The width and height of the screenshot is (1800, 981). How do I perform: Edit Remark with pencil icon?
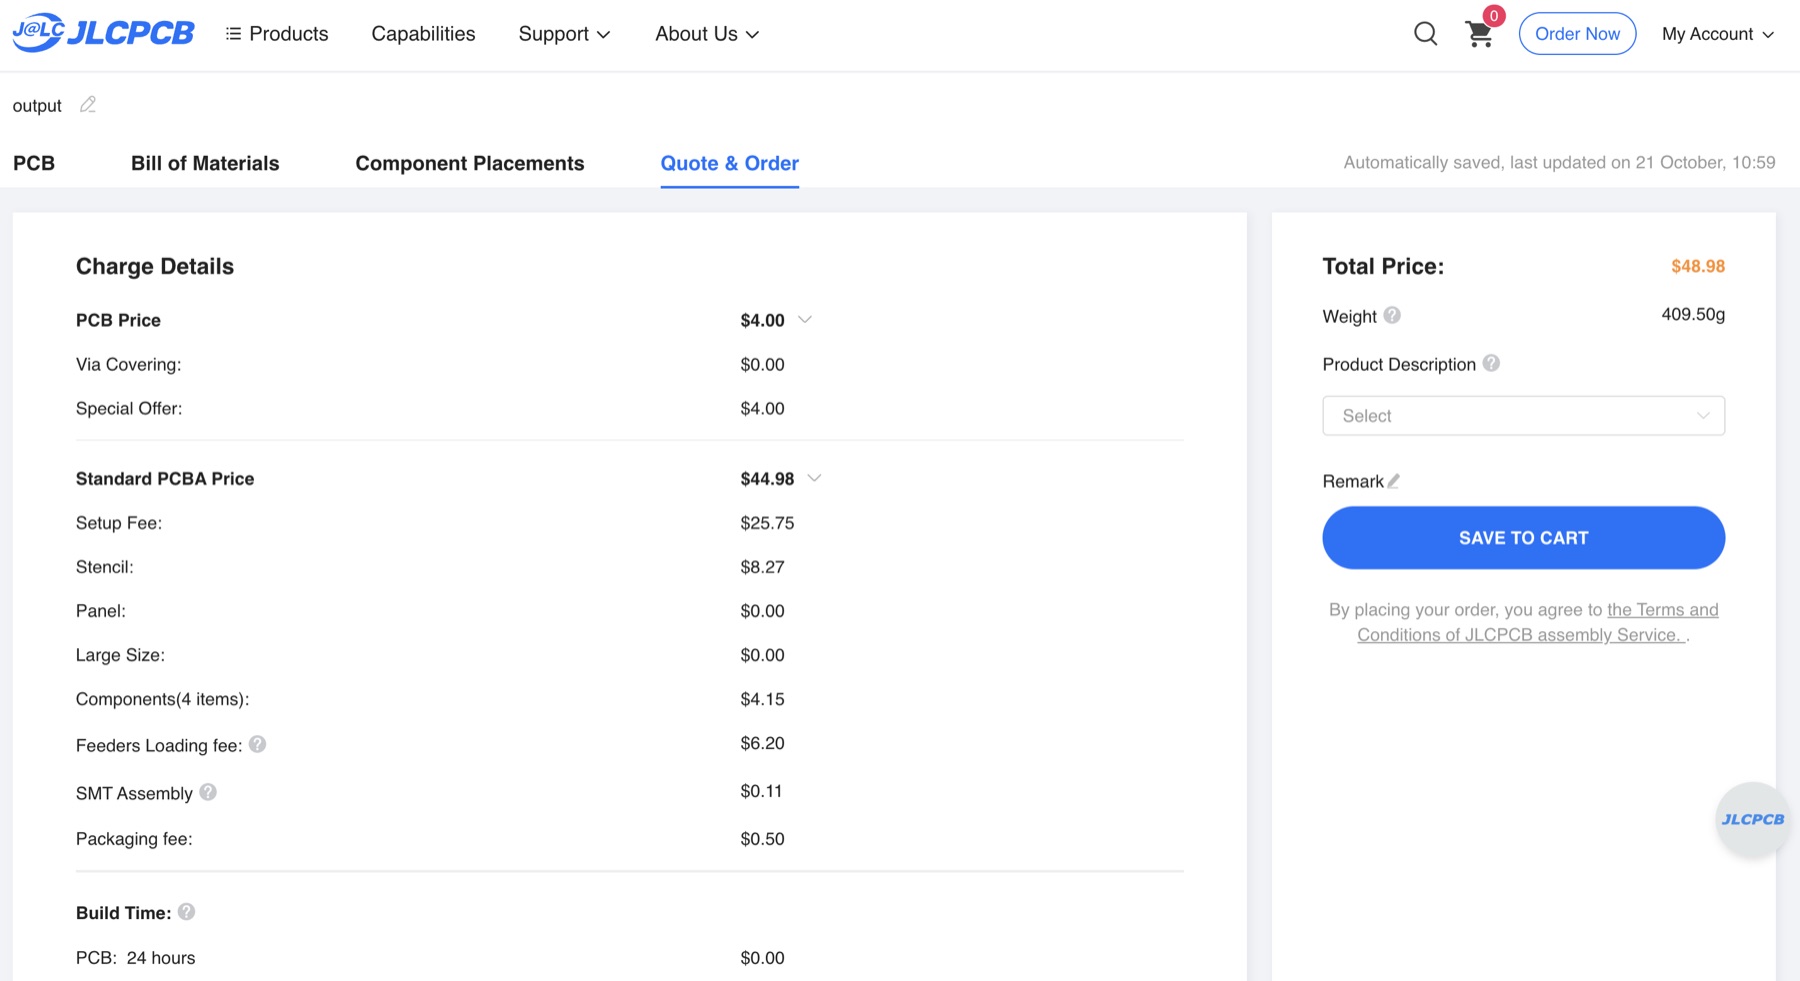point(1393,481)
